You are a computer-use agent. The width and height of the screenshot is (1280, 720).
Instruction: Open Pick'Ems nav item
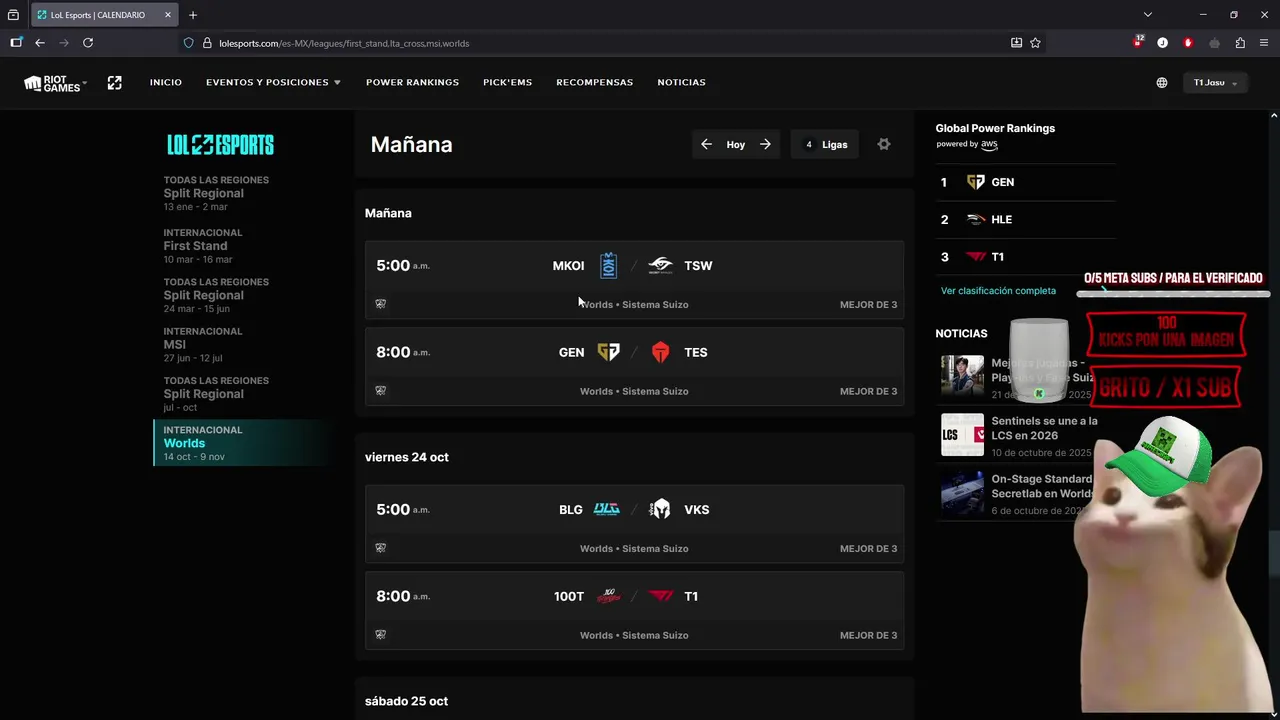pos(507,82)
